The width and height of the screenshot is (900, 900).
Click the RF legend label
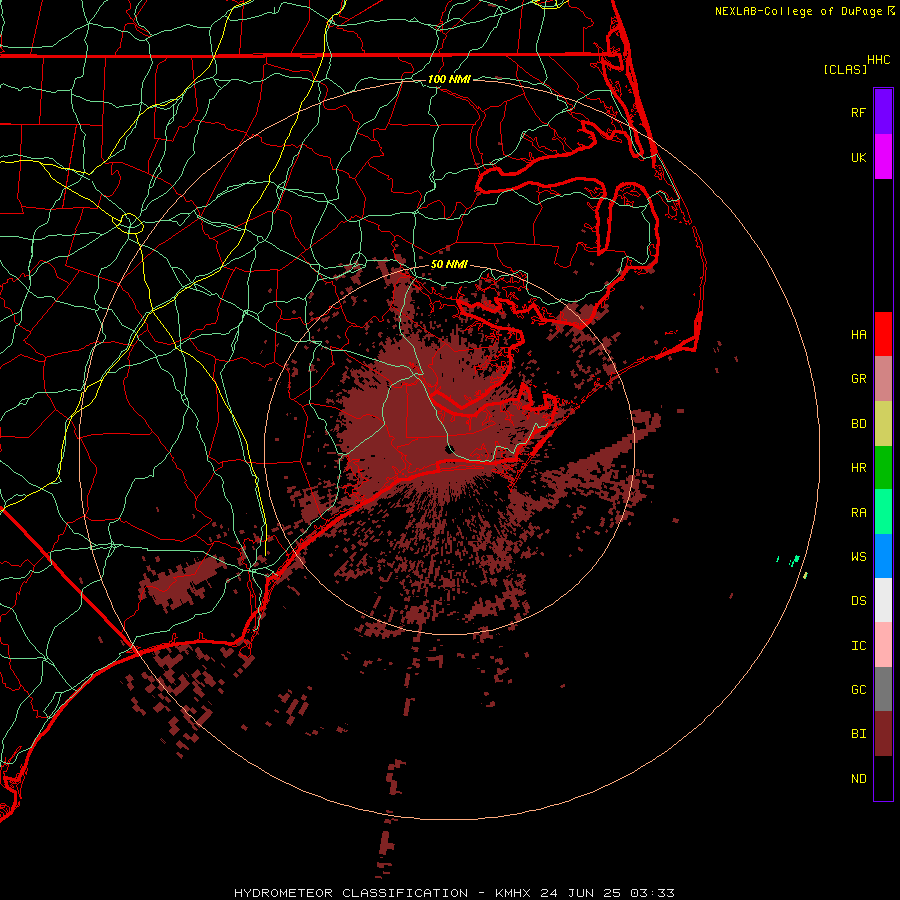pos(859,112)
